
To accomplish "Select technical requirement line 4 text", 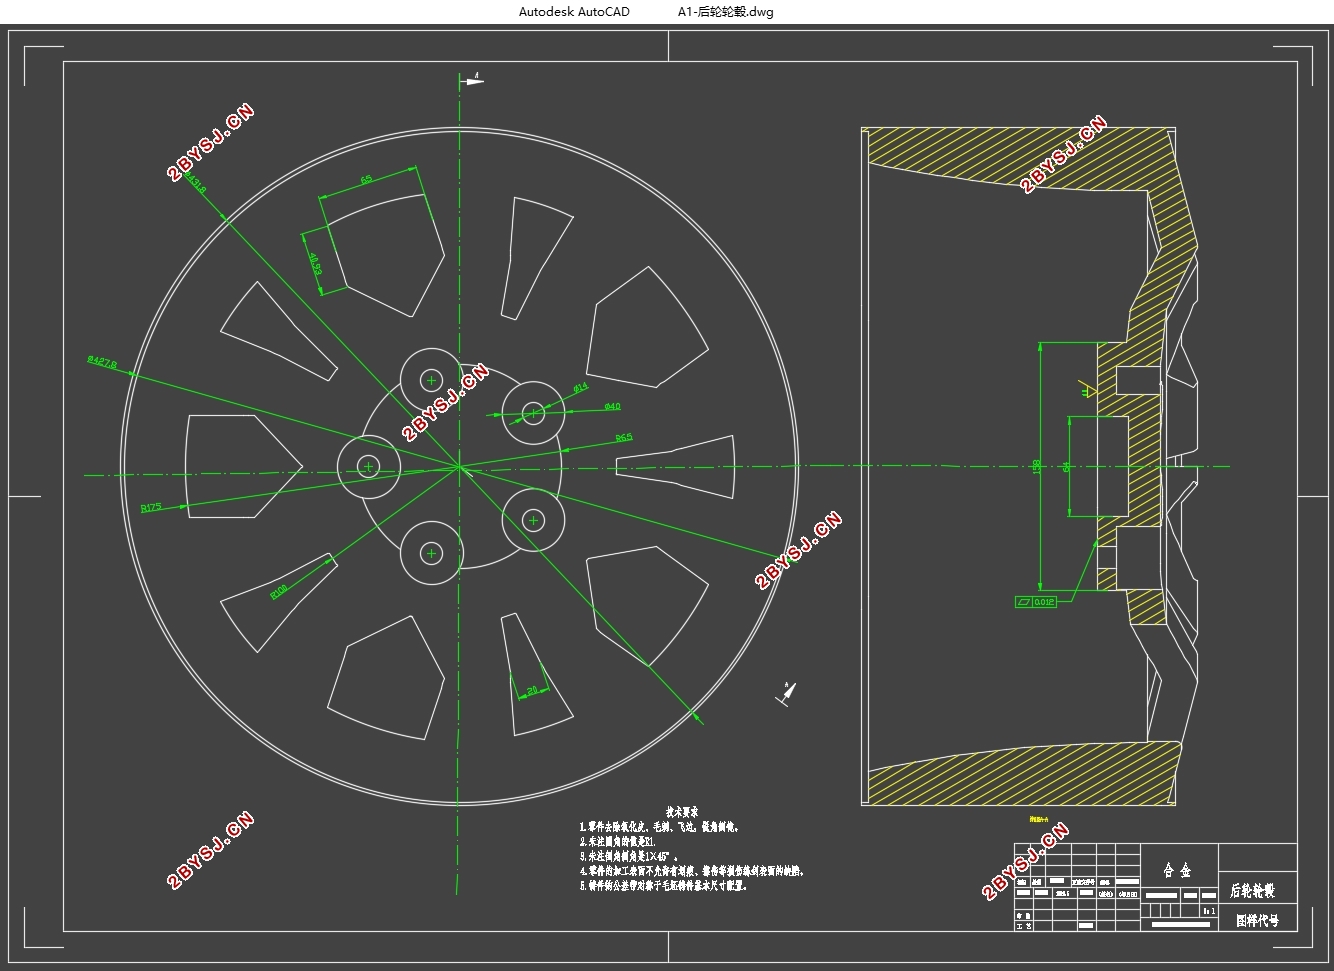I will pos(692,871).
